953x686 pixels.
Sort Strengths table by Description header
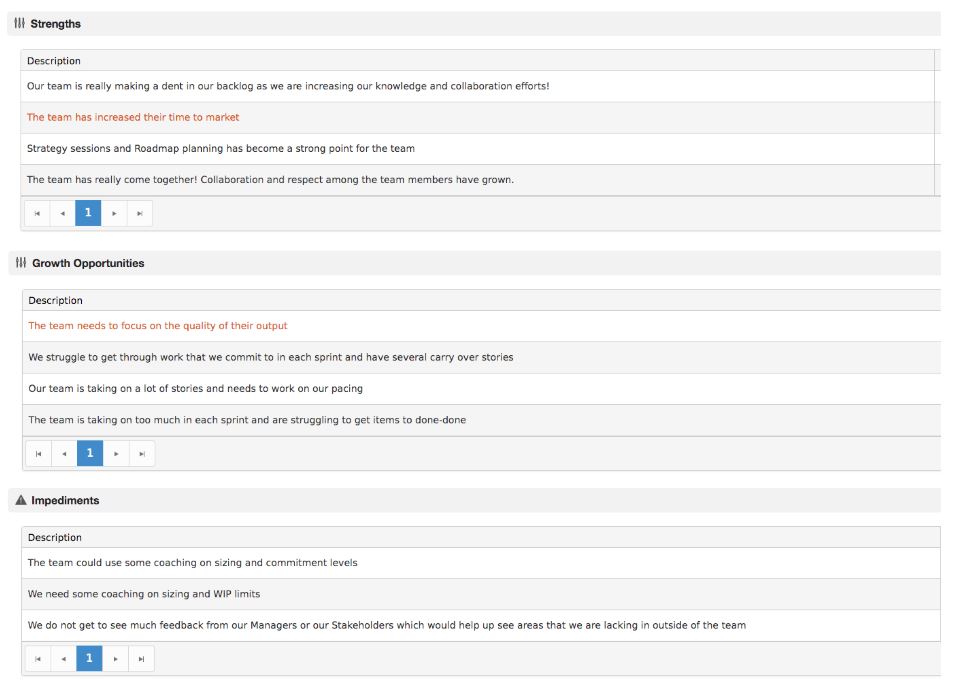53,61
